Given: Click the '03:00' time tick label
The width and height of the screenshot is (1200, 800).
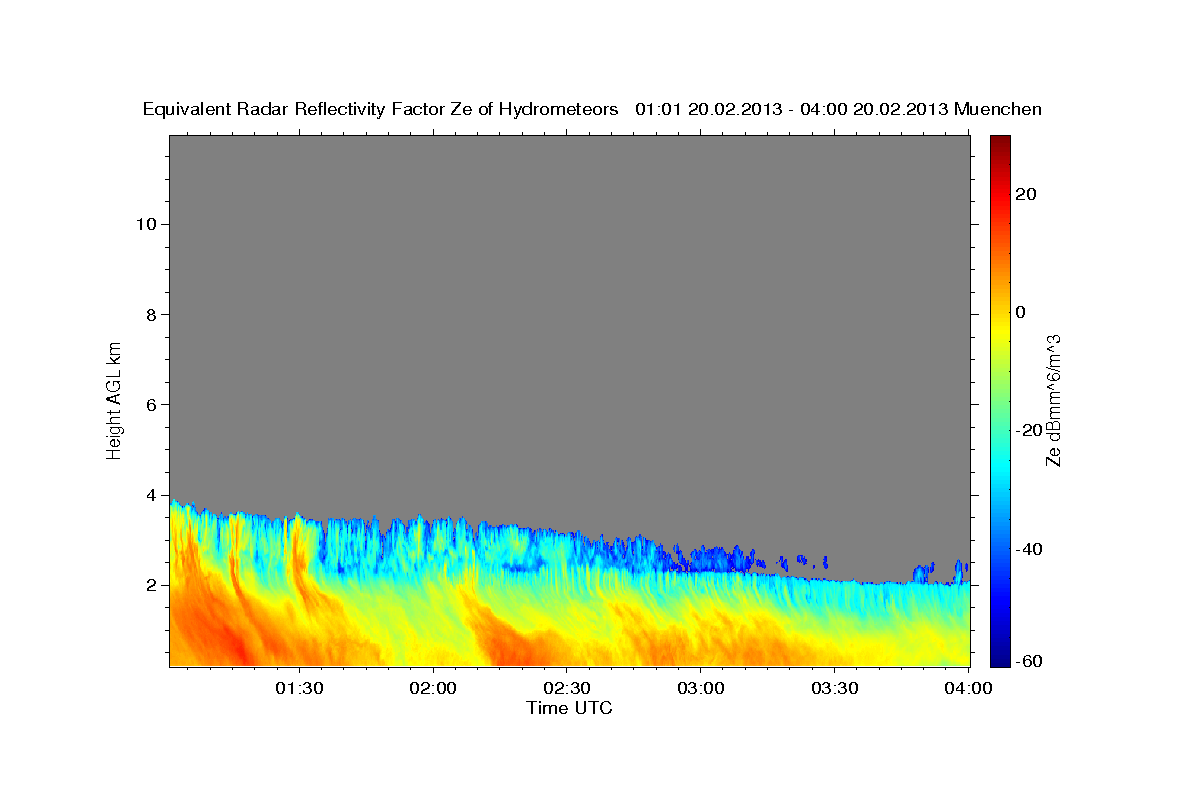Looking at the screenshot, I should click(x=700, y=689).
